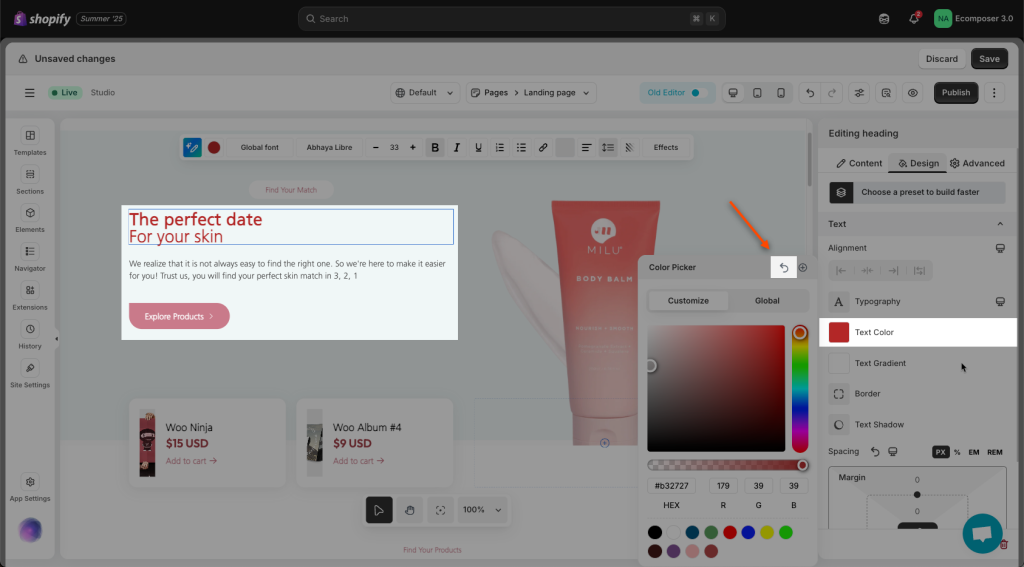This screenshot has height=567, width=1024.
Task: Click the Publish button
Action: (956, 93)
